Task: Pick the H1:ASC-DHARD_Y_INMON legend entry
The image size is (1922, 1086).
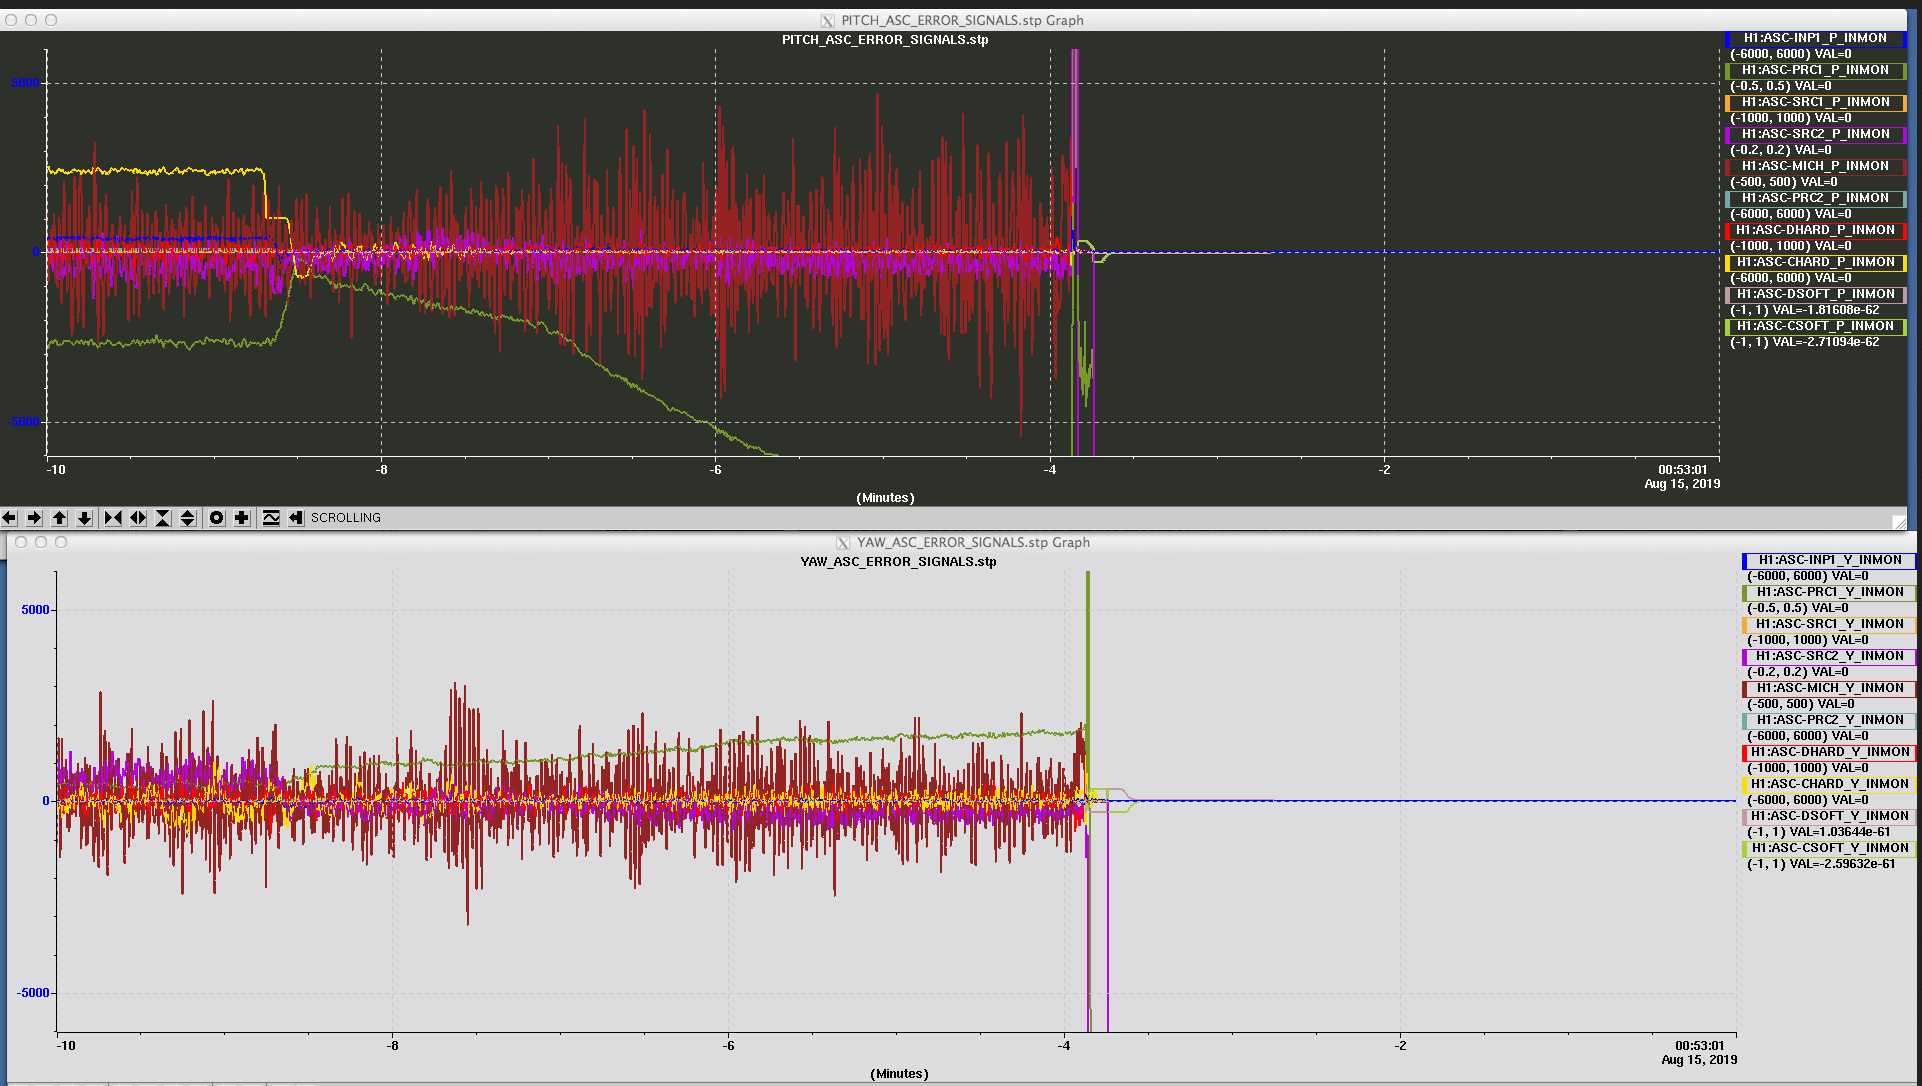Action: [1830, 752]
